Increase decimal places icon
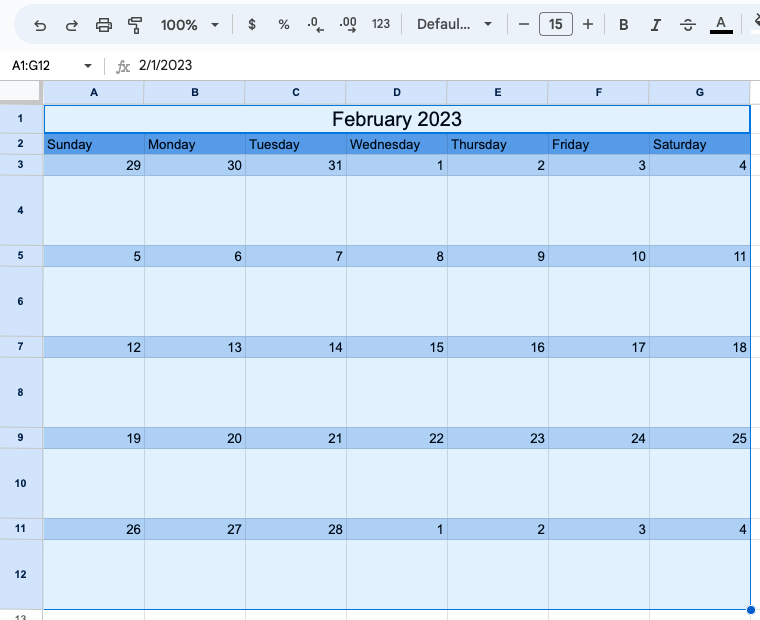This screenshot has height=620, width=760. click(x=348, y=24)
